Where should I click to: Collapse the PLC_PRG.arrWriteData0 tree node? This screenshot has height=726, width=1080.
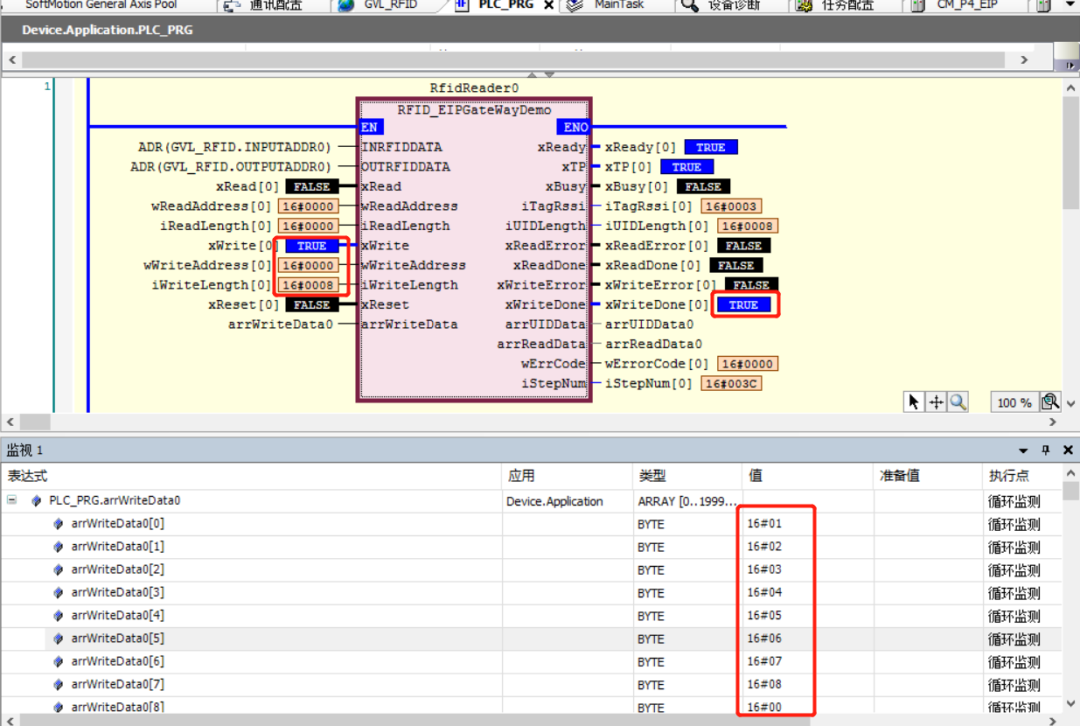pyautogui.click(x=12, y=501)
